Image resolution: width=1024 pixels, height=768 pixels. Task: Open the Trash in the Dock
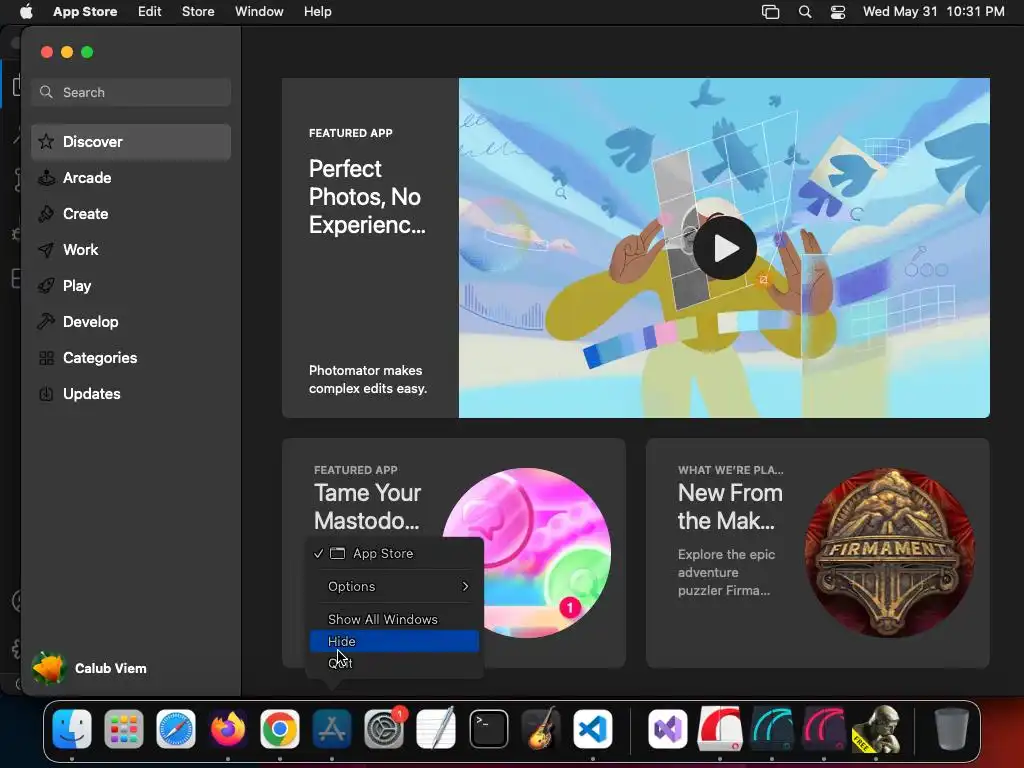(952, 728)
